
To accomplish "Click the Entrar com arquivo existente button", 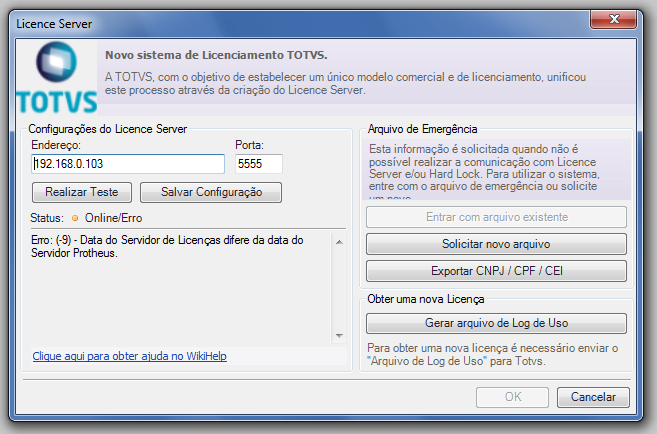I will [497, 217].
